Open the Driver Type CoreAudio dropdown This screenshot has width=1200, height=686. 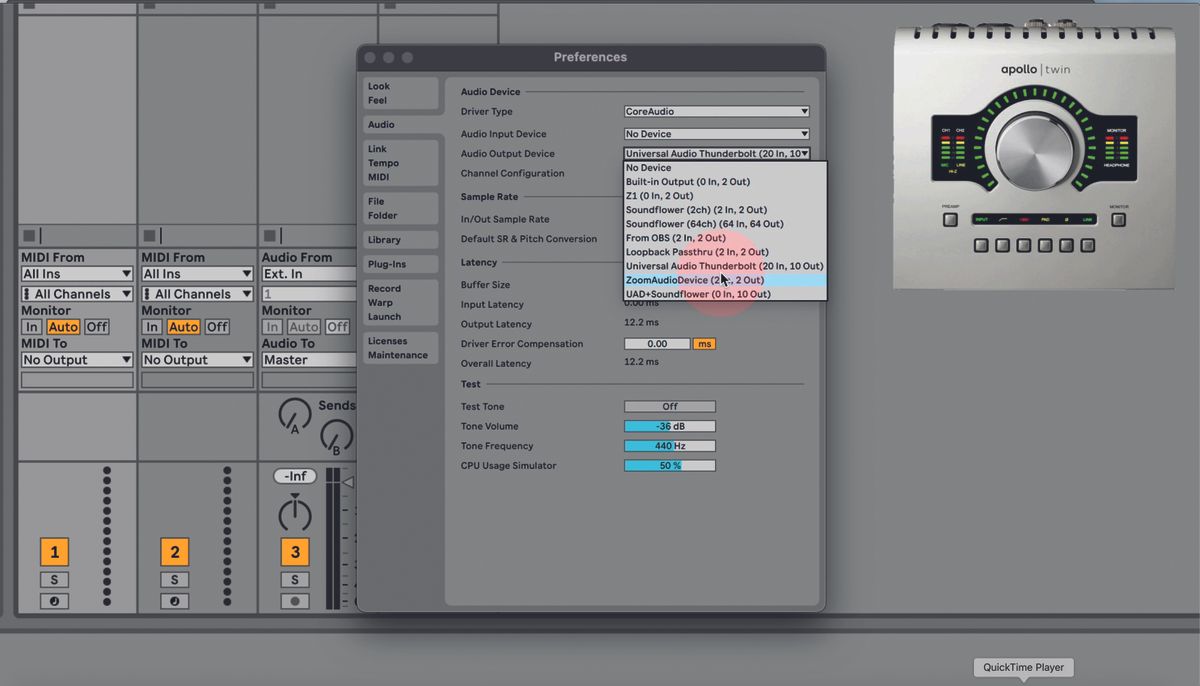[716, 112]
